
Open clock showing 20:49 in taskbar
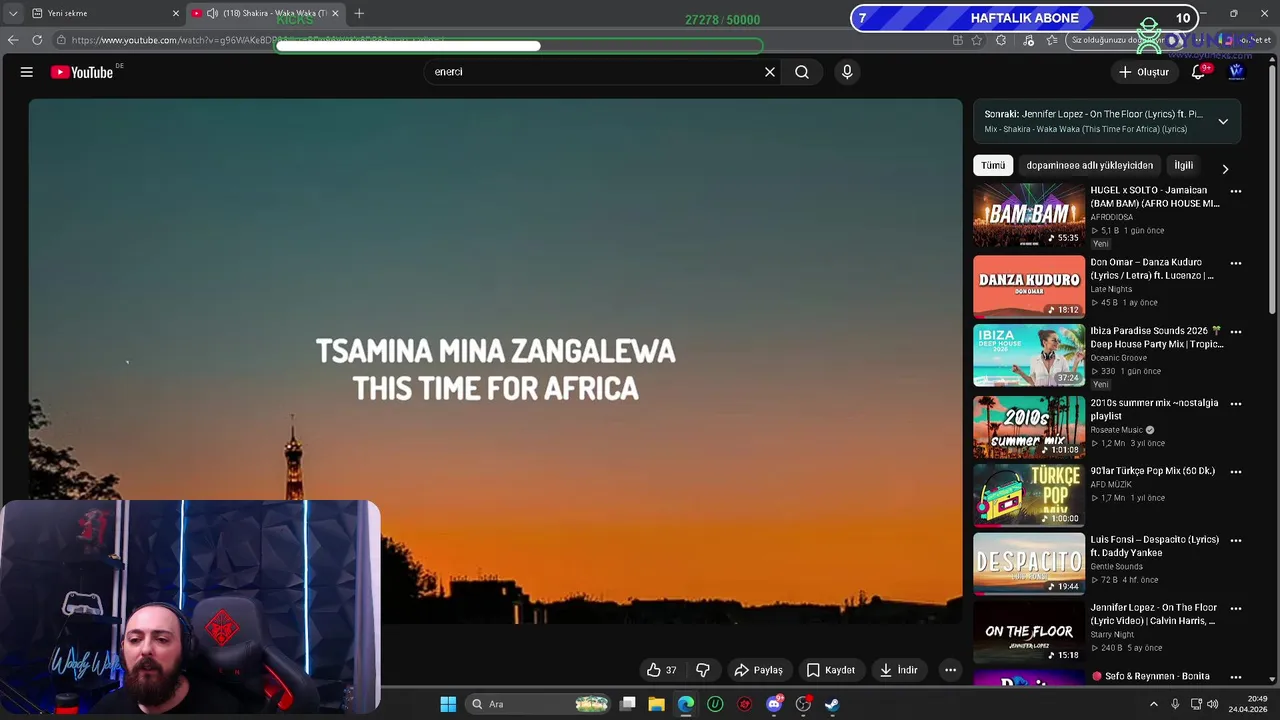[x=1249, y=704]
